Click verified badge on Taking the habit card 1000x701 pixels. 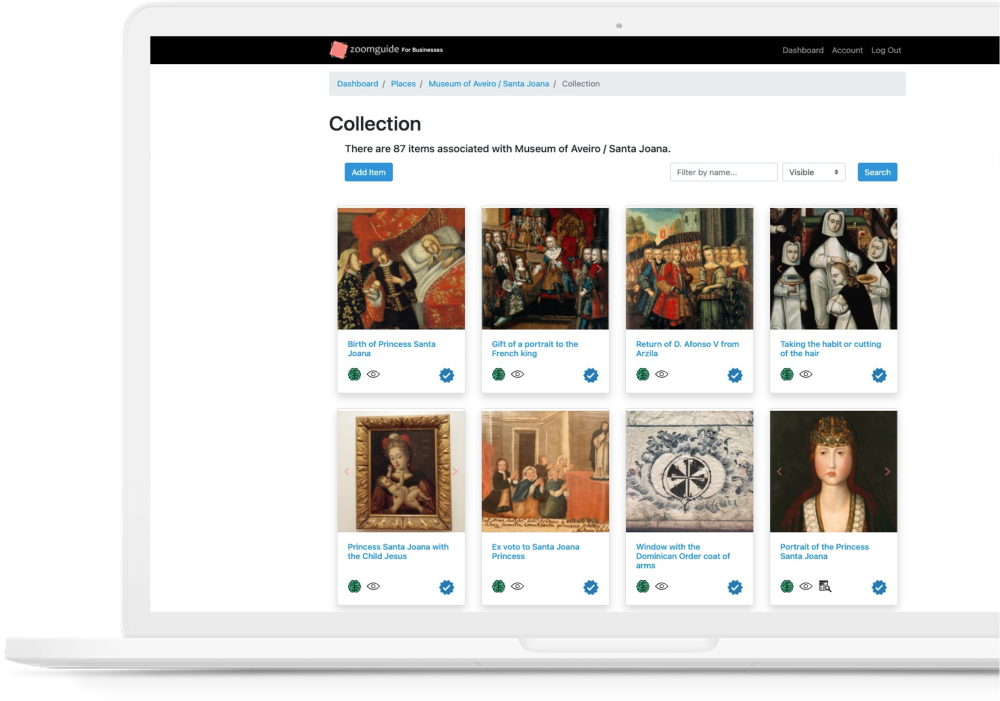[x=879, y=375]
